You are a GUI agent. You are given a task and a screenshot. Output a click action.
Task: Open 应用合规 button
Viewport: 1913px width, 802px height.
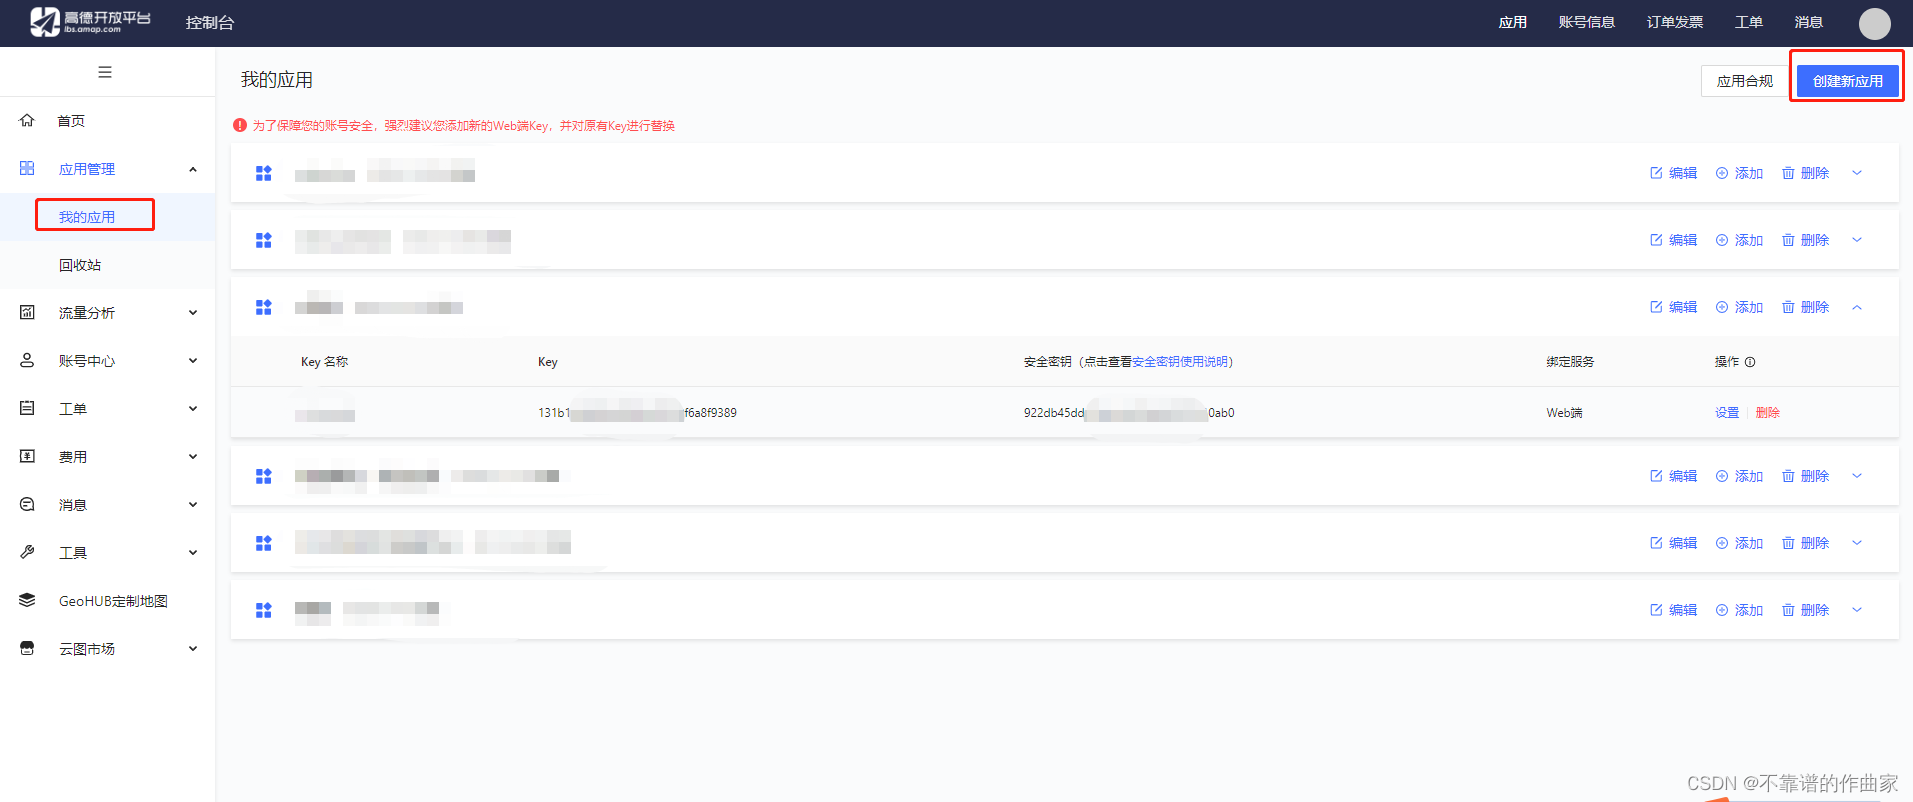[x=1744, y=81]
